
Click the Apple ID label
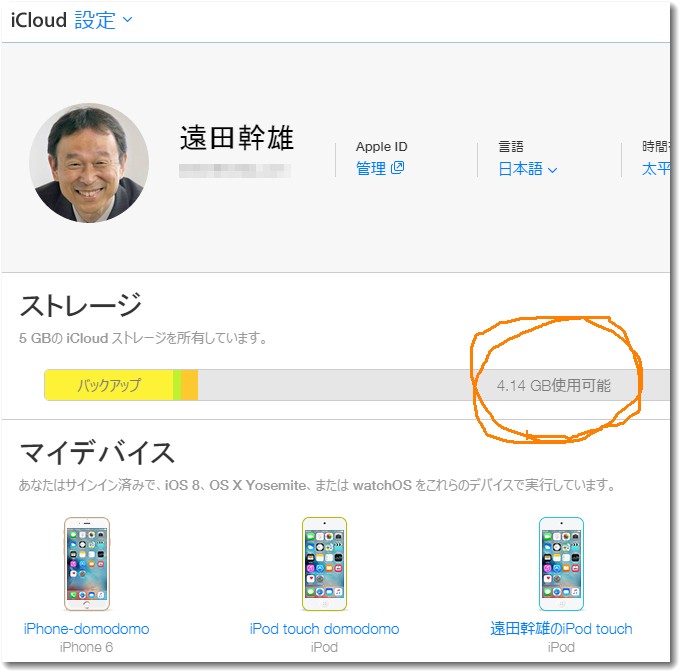(382, 147)
